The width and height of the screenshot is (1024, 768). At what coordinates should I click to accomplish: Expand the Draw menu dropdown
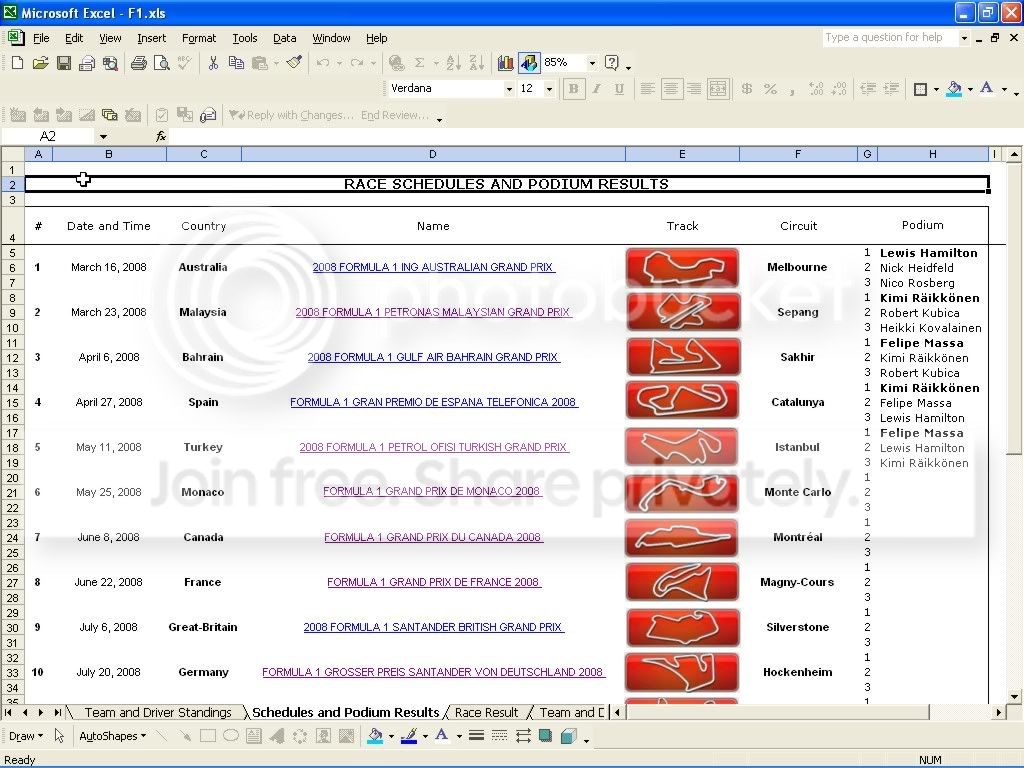pyautogui.click(x=25, y=736)
